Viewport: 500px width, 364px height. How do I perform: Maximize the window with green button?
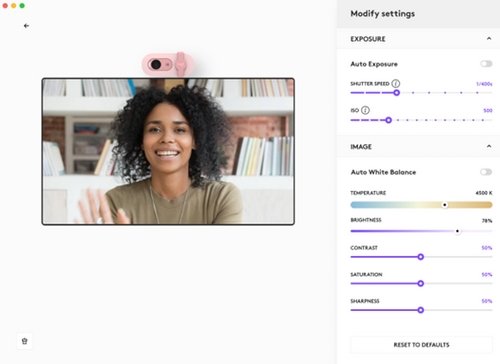(22, 5)
